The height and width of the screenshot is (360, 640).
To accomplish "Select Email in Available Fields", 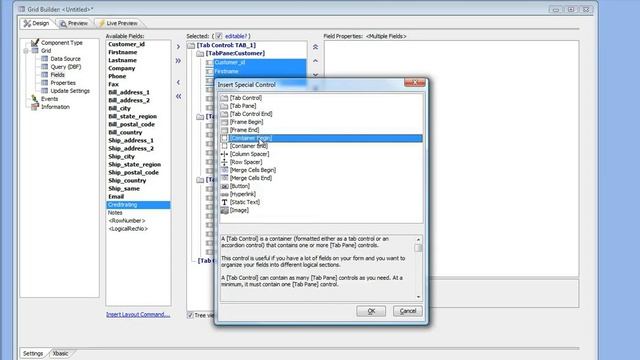I will tap(116, 197).
